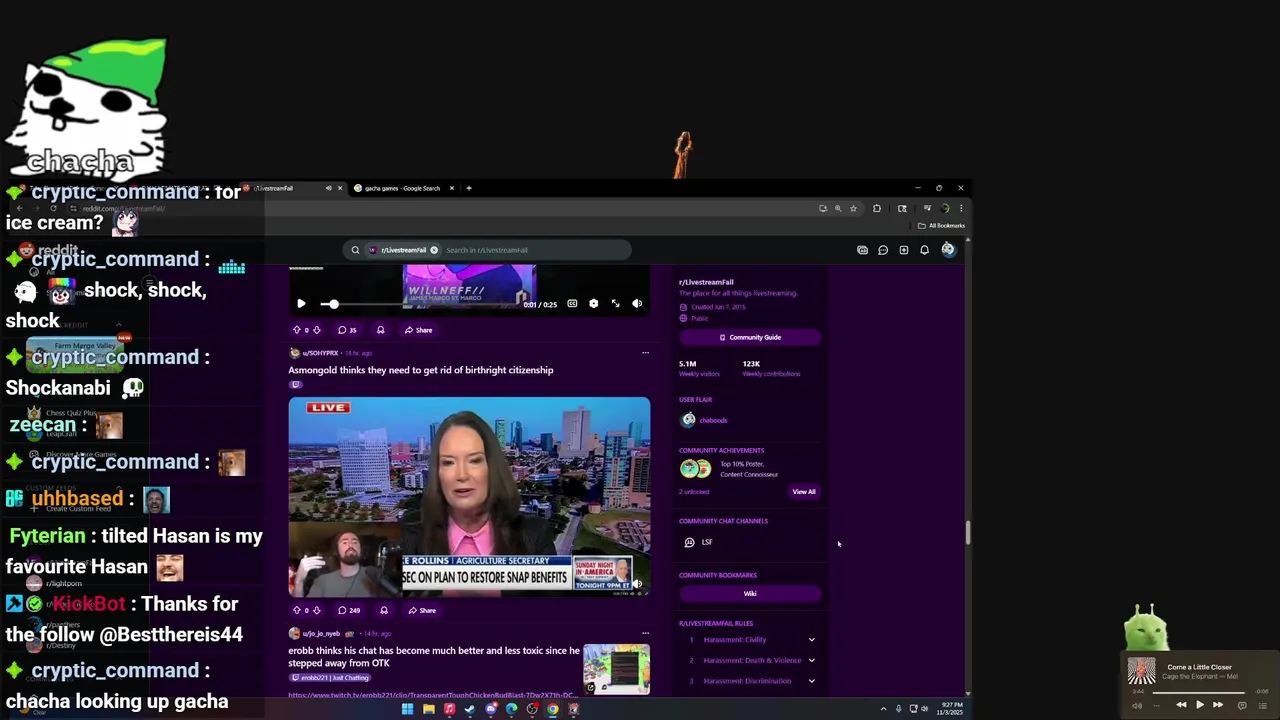
Task: Unmute the Asmongold clip sound icon
Action: tap(637, 584)
